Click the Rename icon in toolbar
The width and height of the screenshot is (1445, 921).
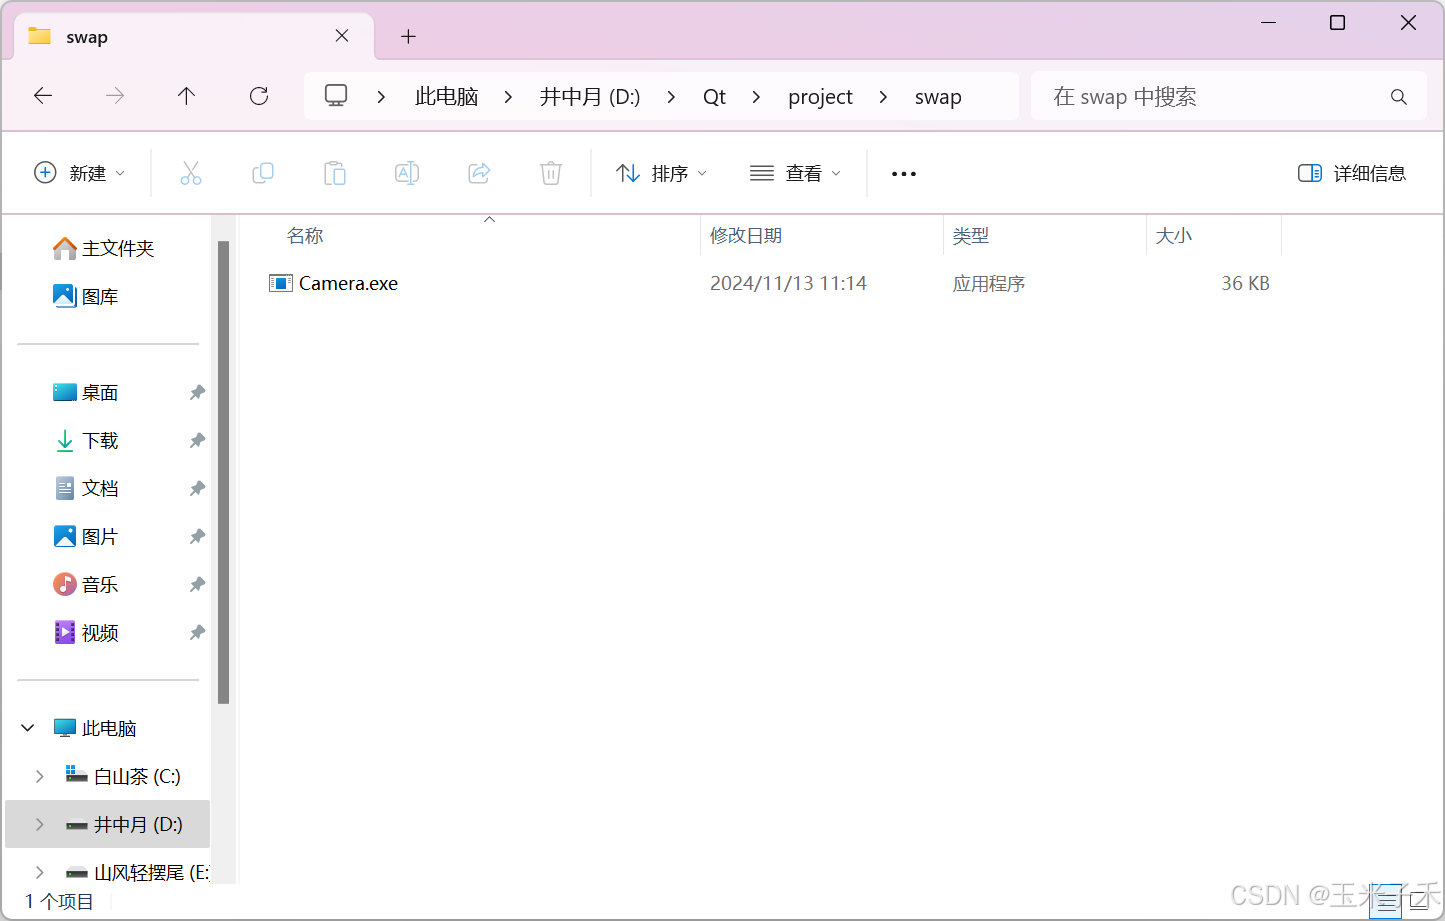[407, 173]
